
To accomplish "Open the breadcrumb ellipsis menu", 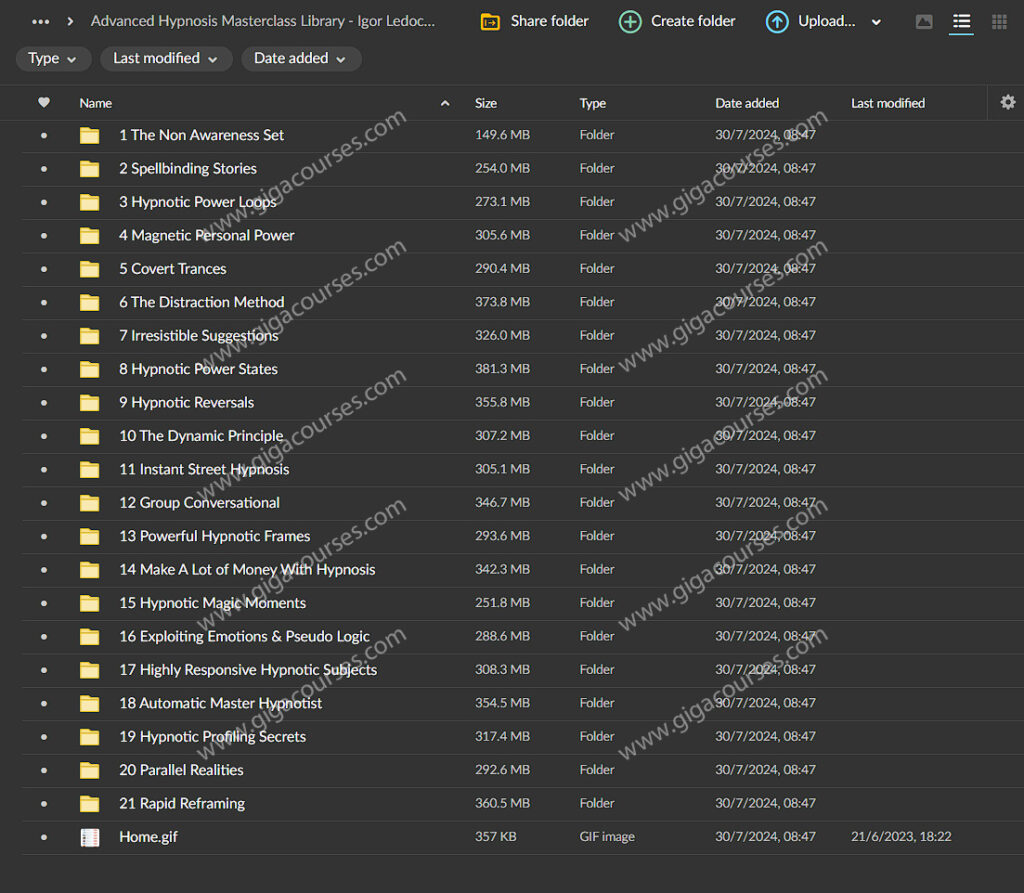I will (x=40, y=21).
